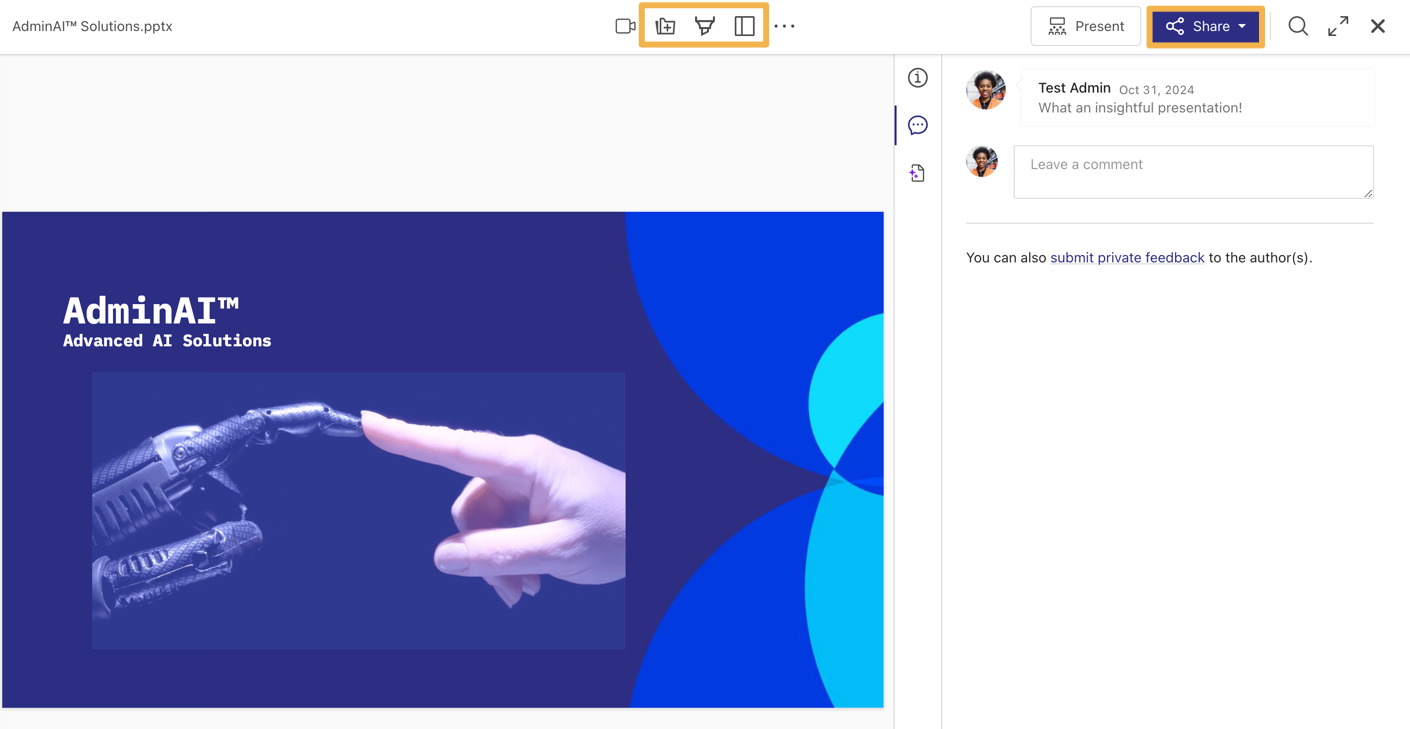Open the Share dropdown button
This screenshot has height=729, width=1410.
(1206, 26)
